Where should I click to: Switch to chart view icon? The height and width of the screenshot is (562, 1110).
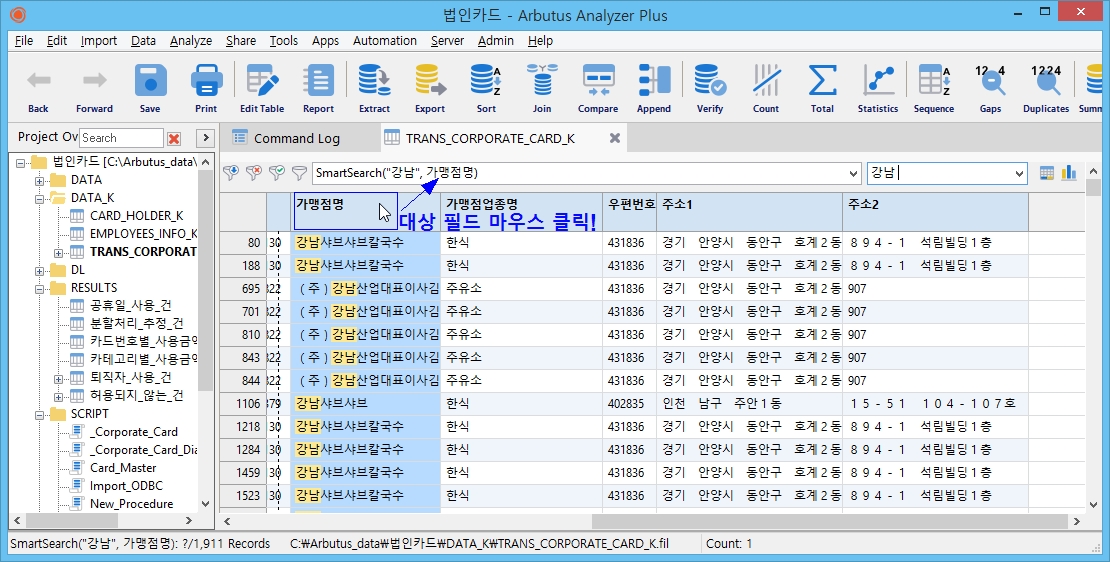pos(1069,173)
